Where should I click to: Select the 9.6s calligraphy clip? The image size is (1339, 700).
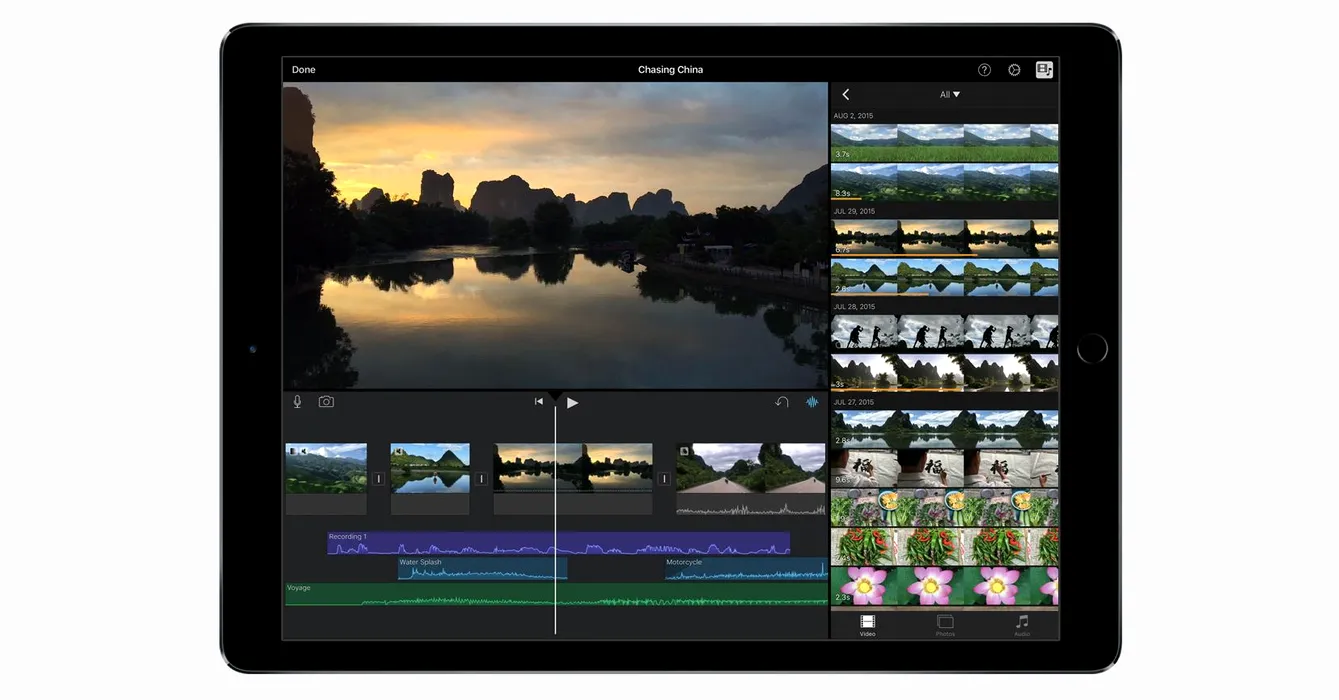click(944, 468)
